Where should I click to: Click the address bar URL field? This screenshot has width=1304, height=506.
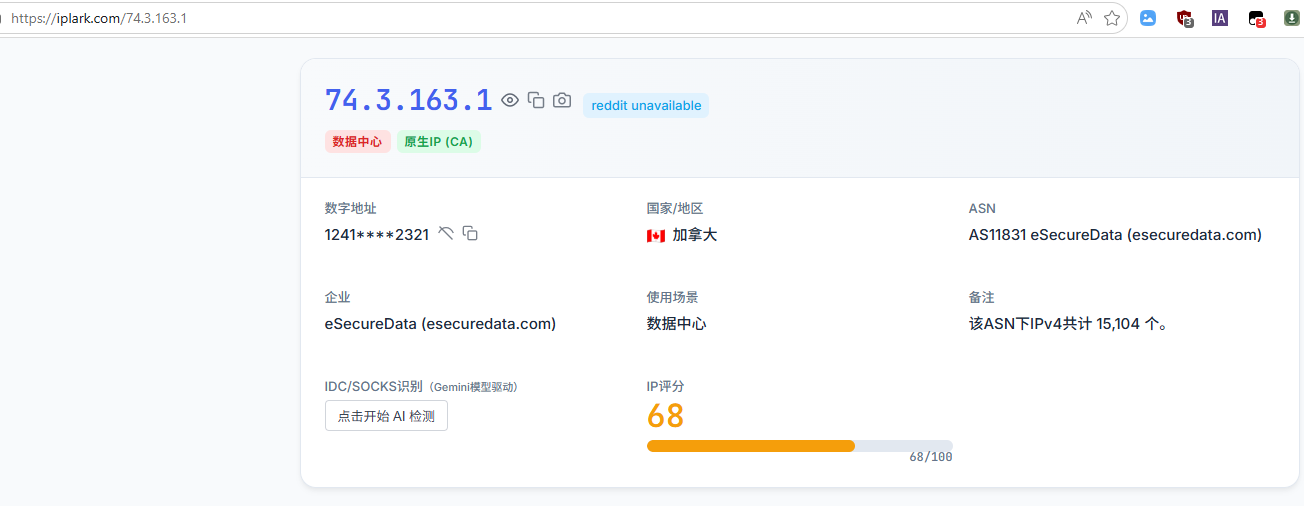[500, 18]
